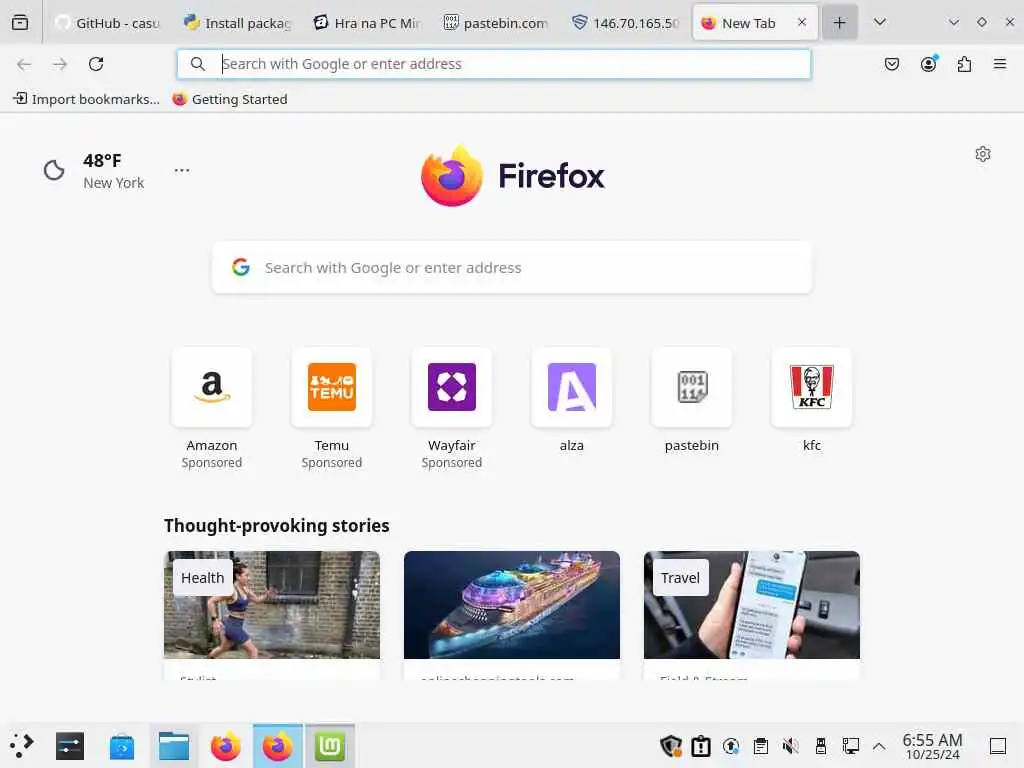Open Getting Started bookmark
This screenshot has width=1024, height=768.
230,99
